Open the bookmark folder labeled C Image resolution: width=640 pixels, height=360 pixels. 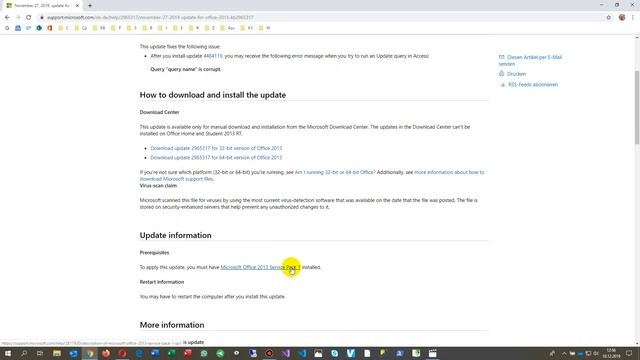(63, 28)
